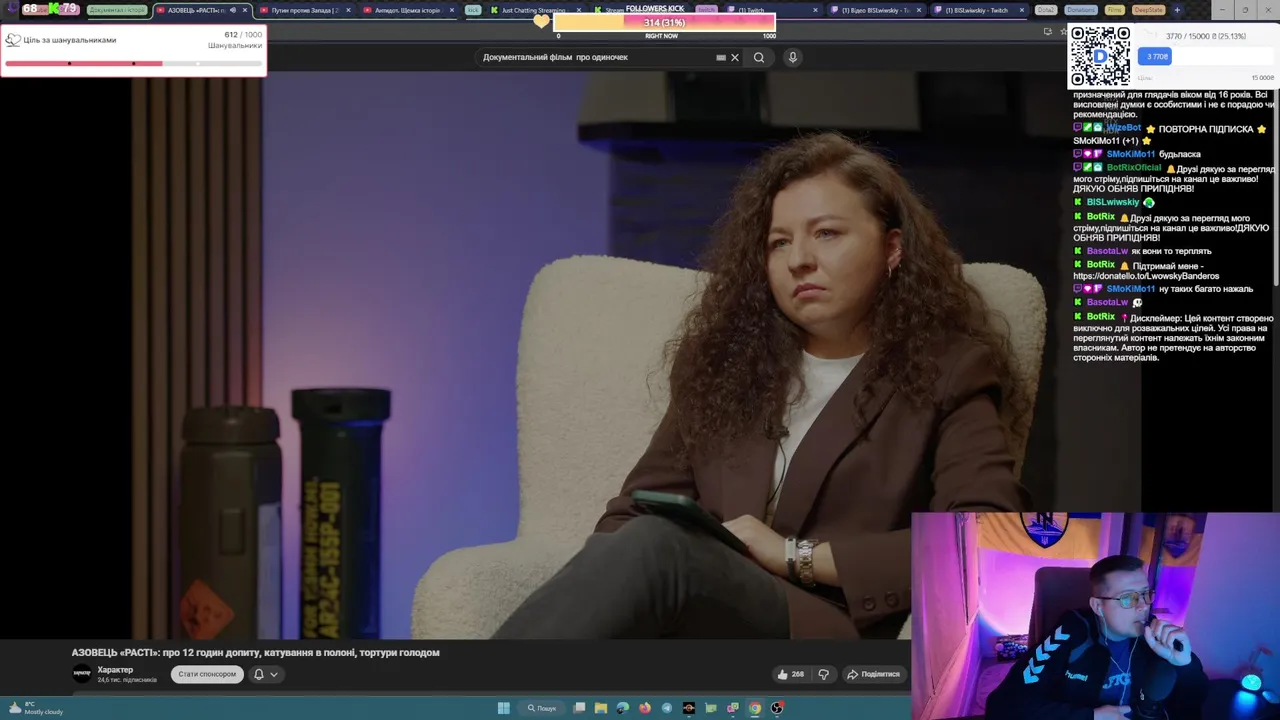Open Task View from the taskbar

579,708
